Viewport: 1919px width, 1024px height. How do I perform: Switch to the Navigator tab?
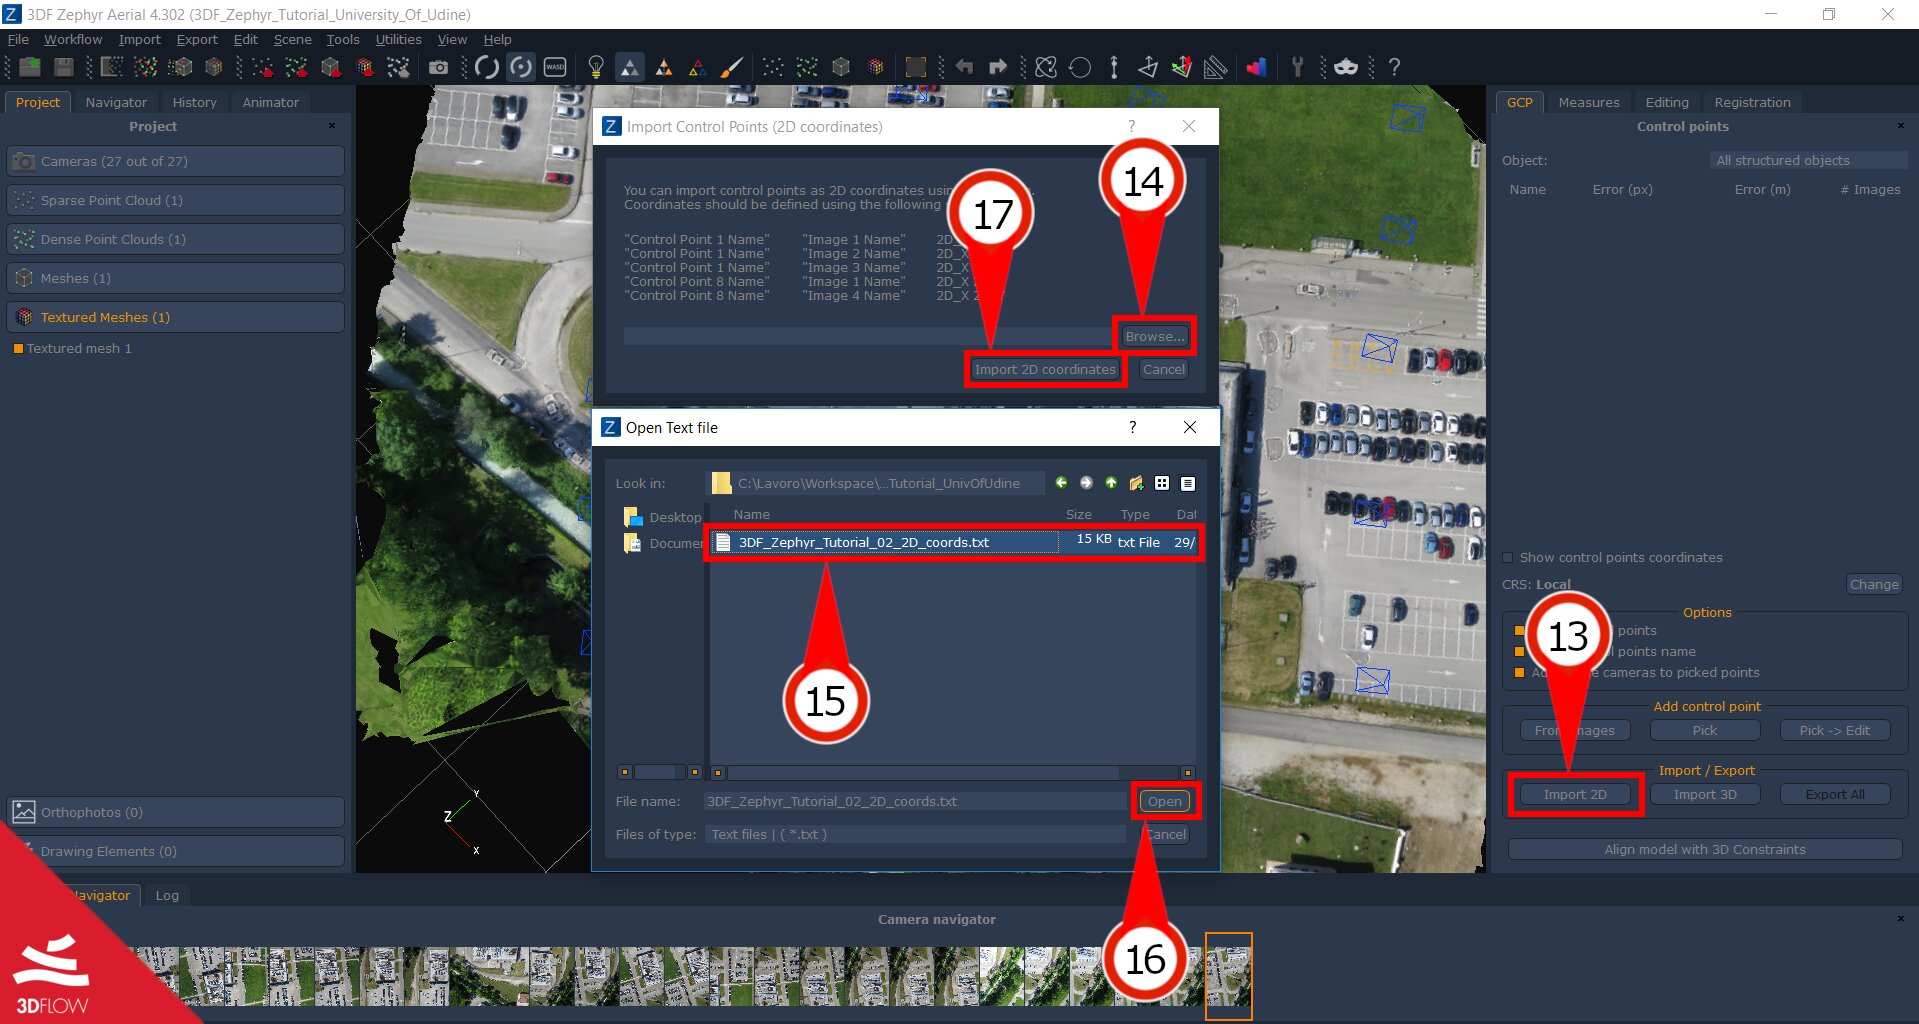pos(116,102)
